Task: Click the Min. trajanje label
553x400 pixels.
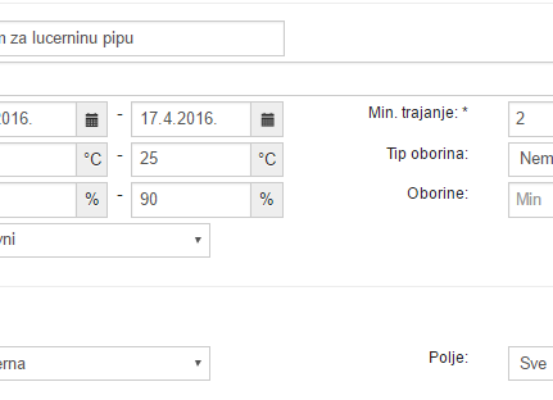Action: coord(418,113)
